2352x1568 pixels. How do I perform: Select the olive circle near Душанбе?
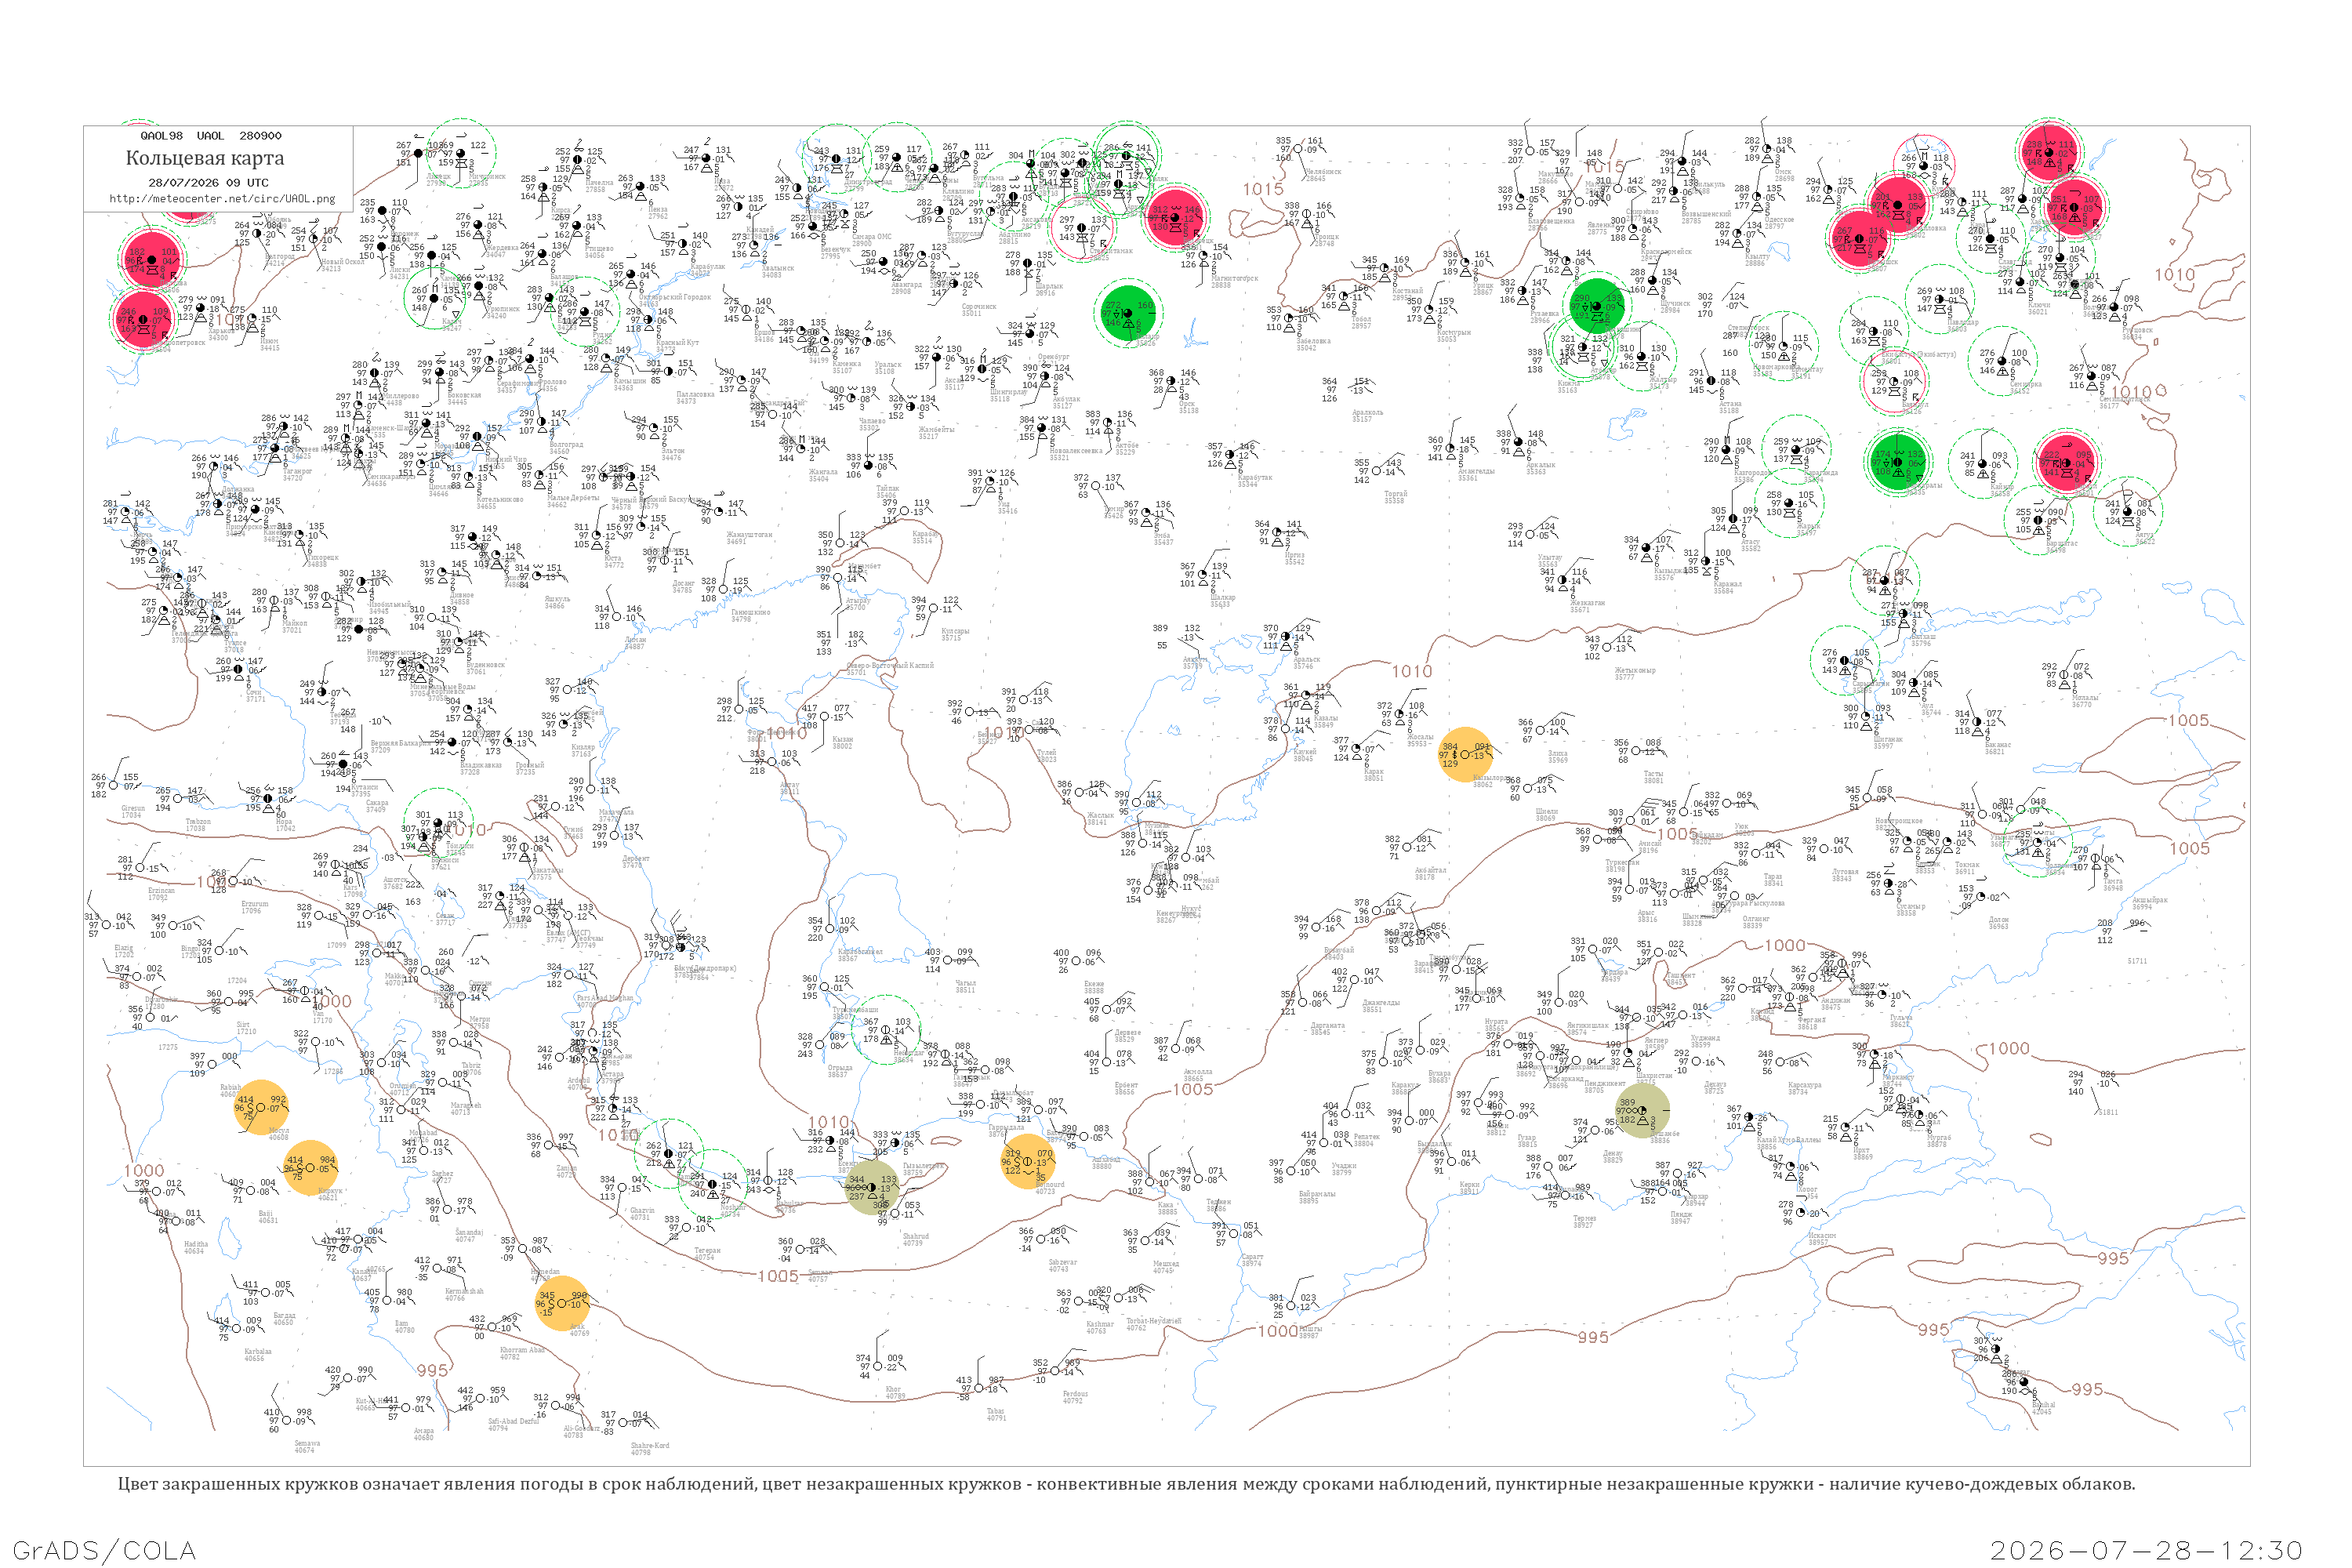pyautogui.click(x=1642, y=1110)
